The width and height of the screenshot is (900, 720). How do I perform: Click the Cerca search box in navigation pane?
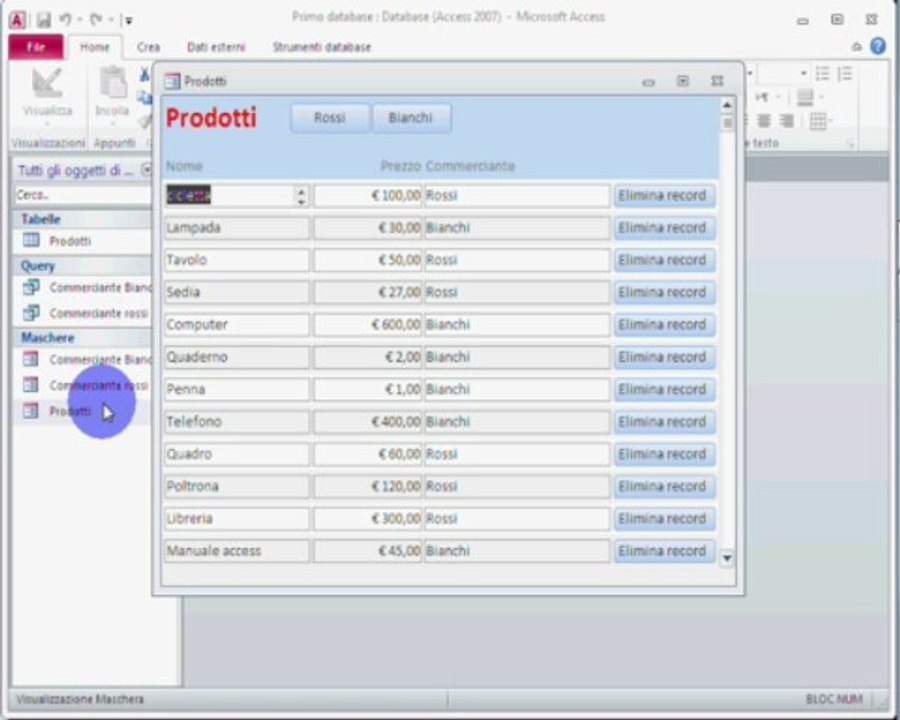(83, 195)
